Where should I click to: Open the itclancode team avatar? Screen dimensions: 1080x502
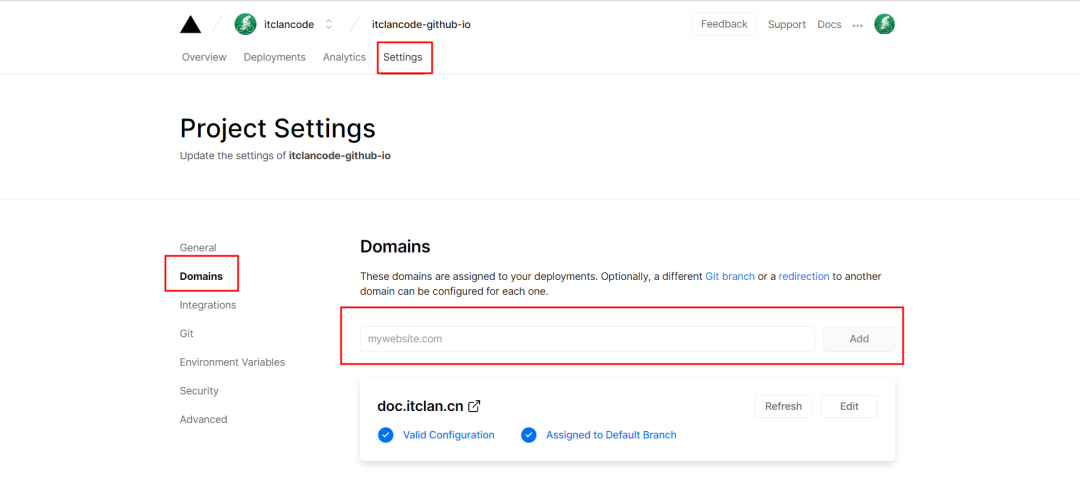coord(245,24)
